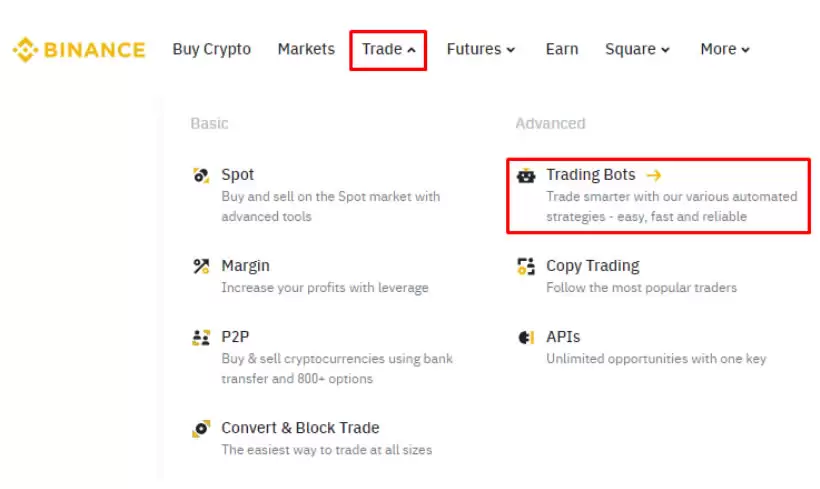Image resolution: width=820 pixels, height=489 pixels.
Task: Click the Margin percent icon
Action: click(x=201, y=266)
